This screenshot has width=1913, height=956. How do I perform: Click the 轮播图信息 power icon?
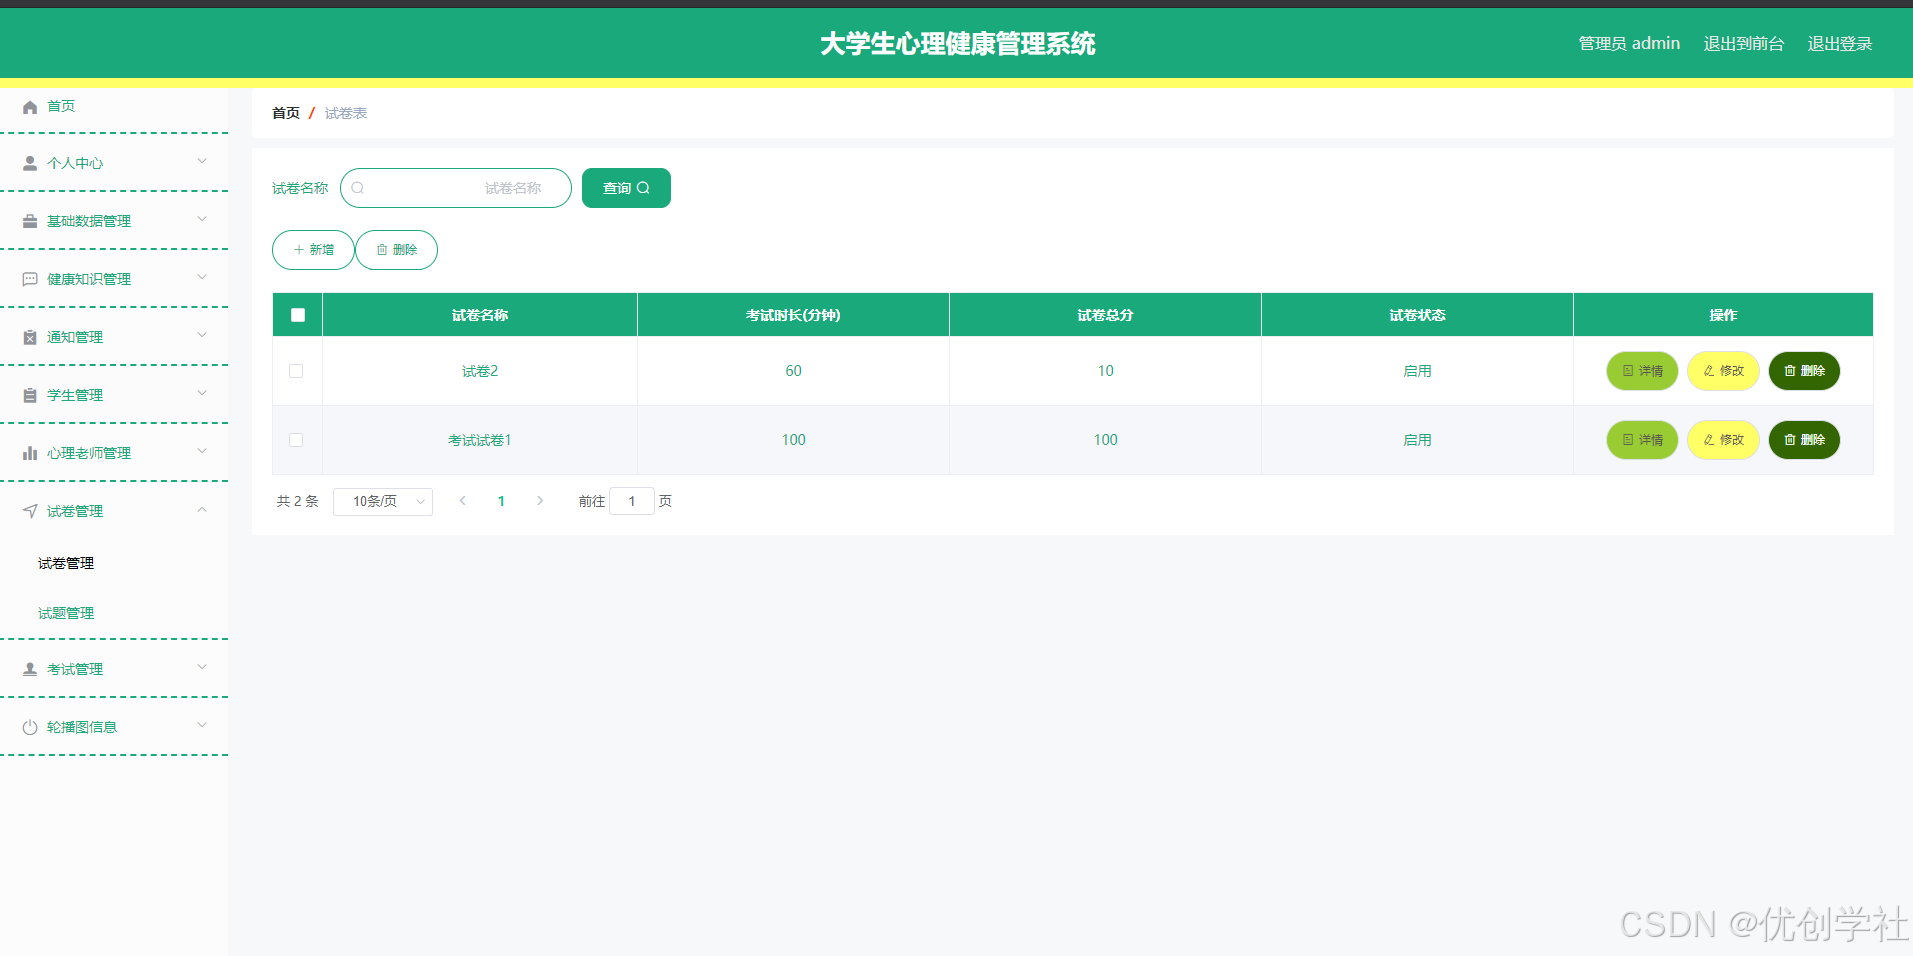pos(29,726)
